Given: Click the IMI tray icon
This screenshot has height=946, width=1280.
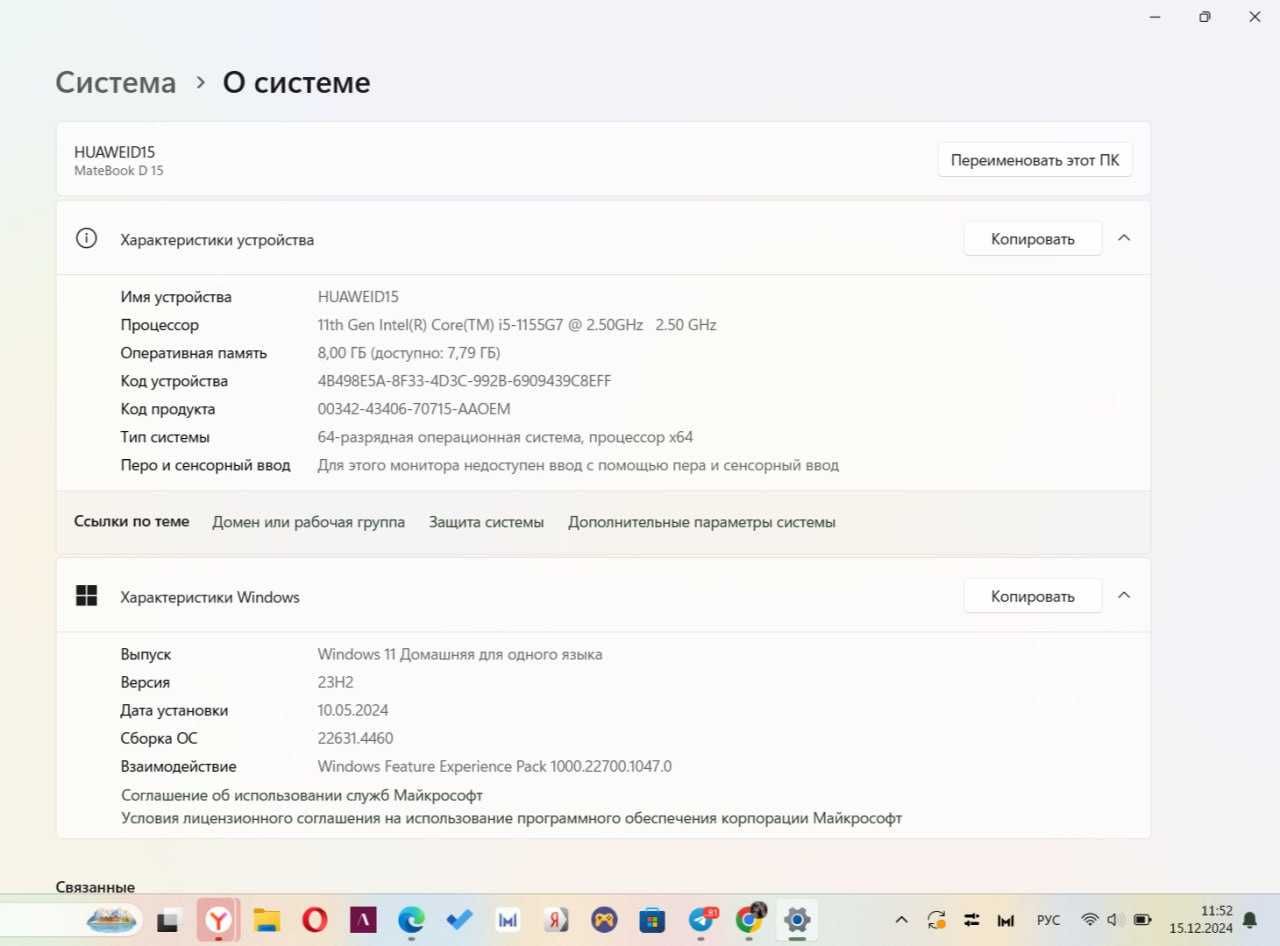Looking at the screenshot, I should pos(1006,920).
